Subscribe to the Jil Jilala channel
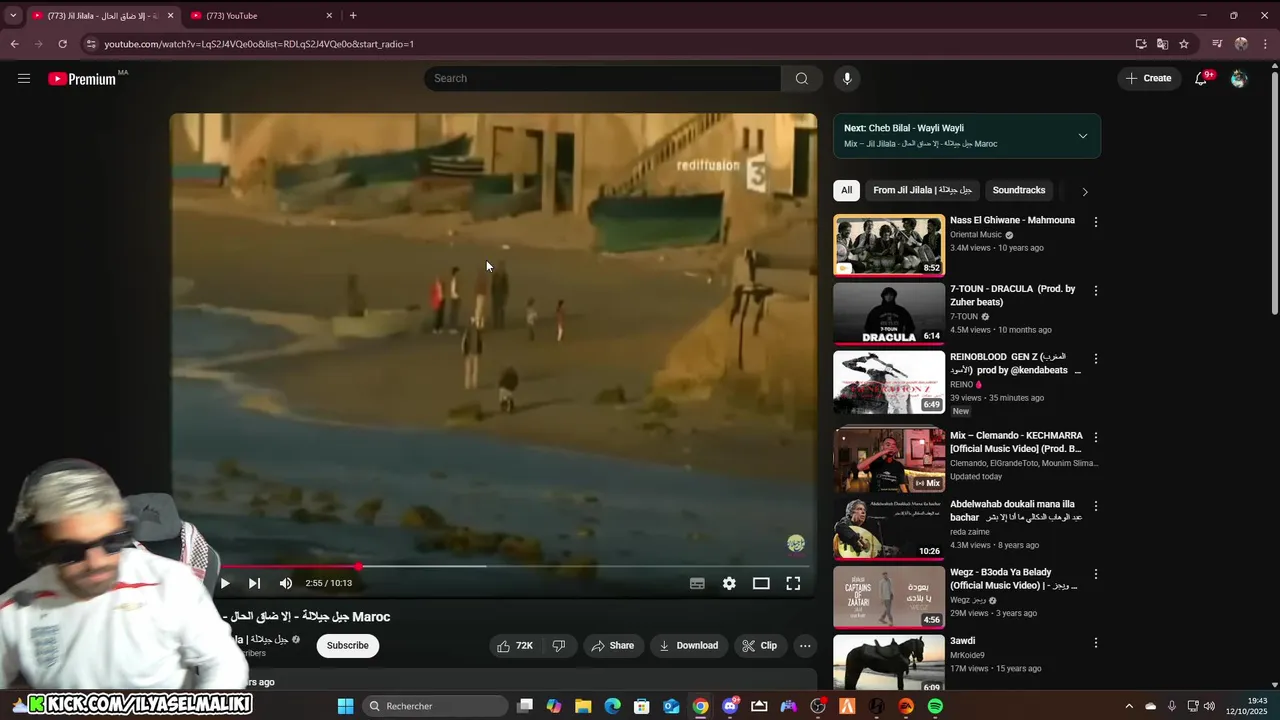 click(x=348, y=645)
